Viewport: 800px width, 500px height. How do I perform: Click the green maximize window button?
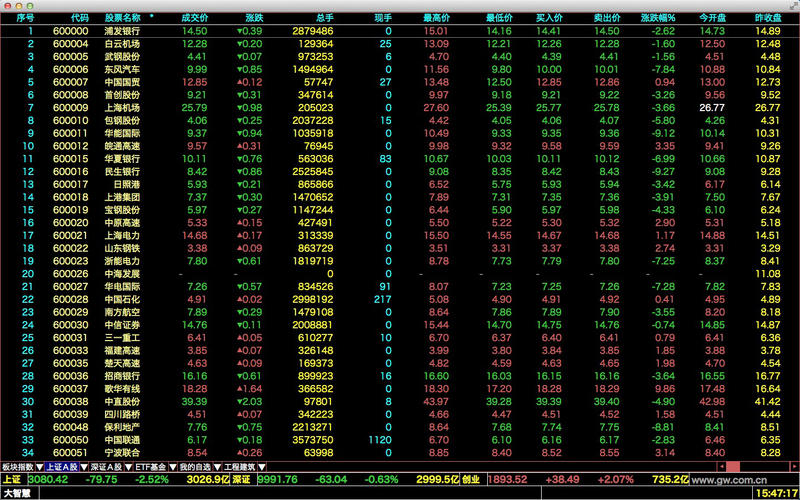coord(30,6)
